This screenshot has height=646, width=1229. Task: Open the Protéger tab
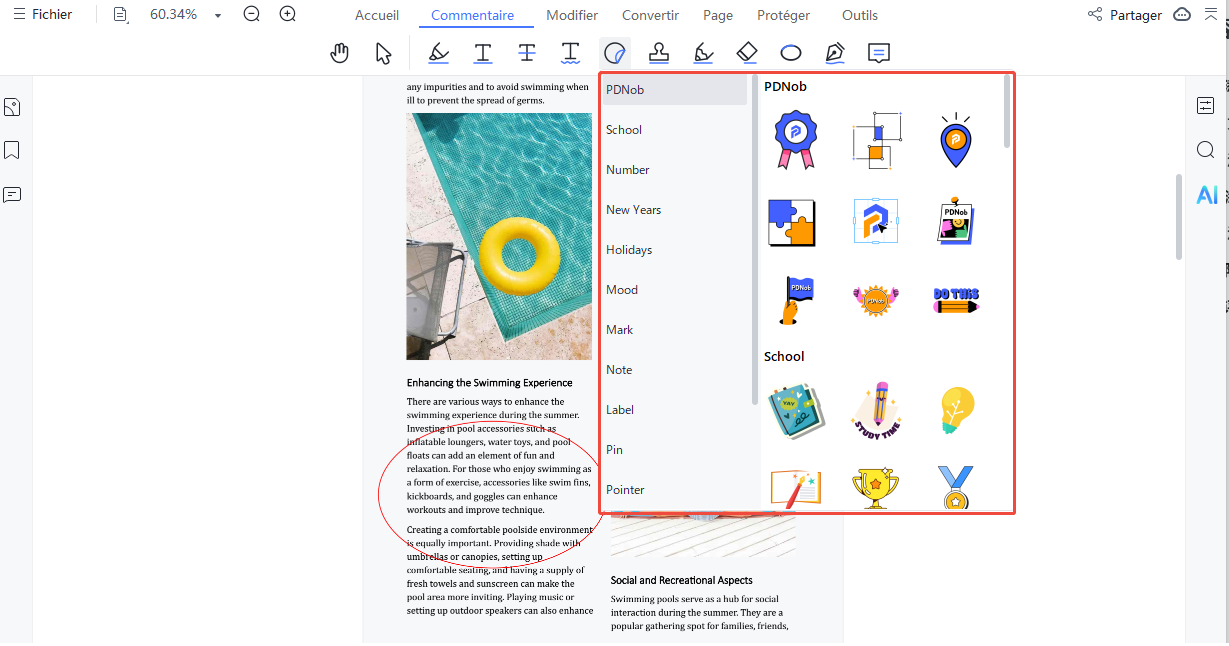[x=784, y=15]
